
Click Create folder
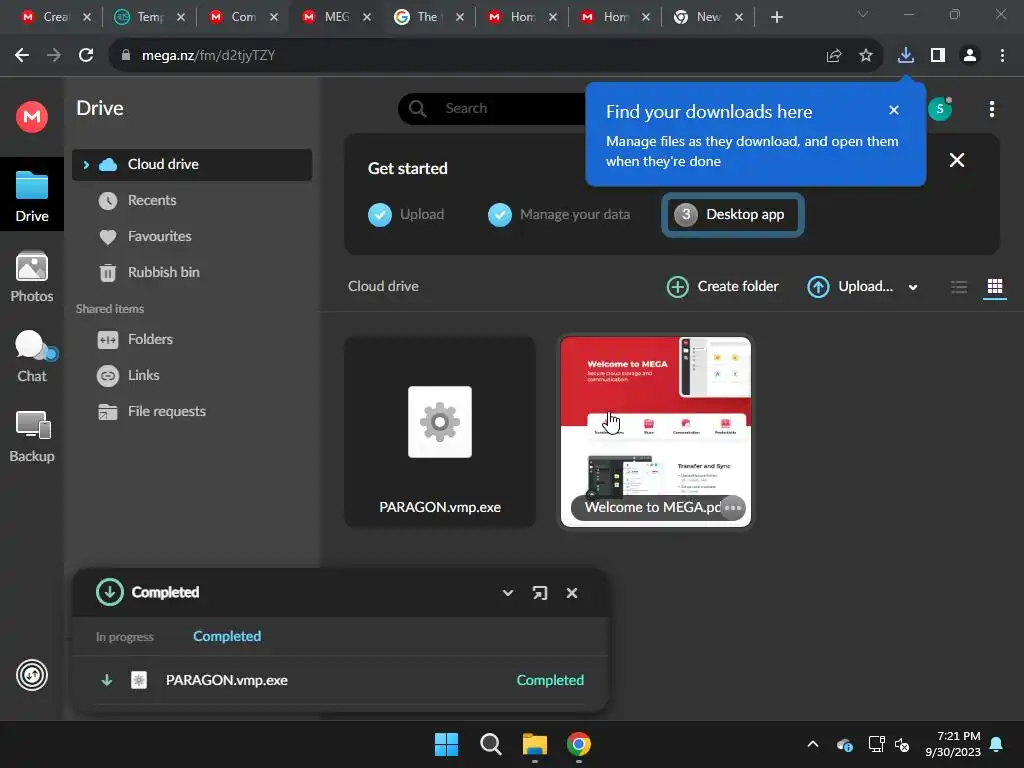722,287
